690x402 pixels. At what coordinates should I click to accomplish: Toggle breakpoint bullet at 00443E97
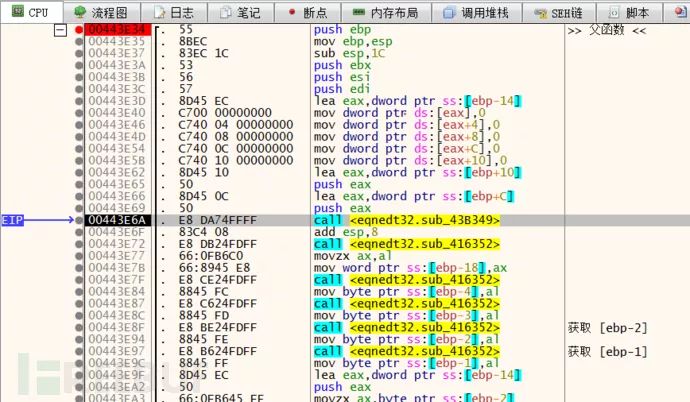tap(79, 351)
